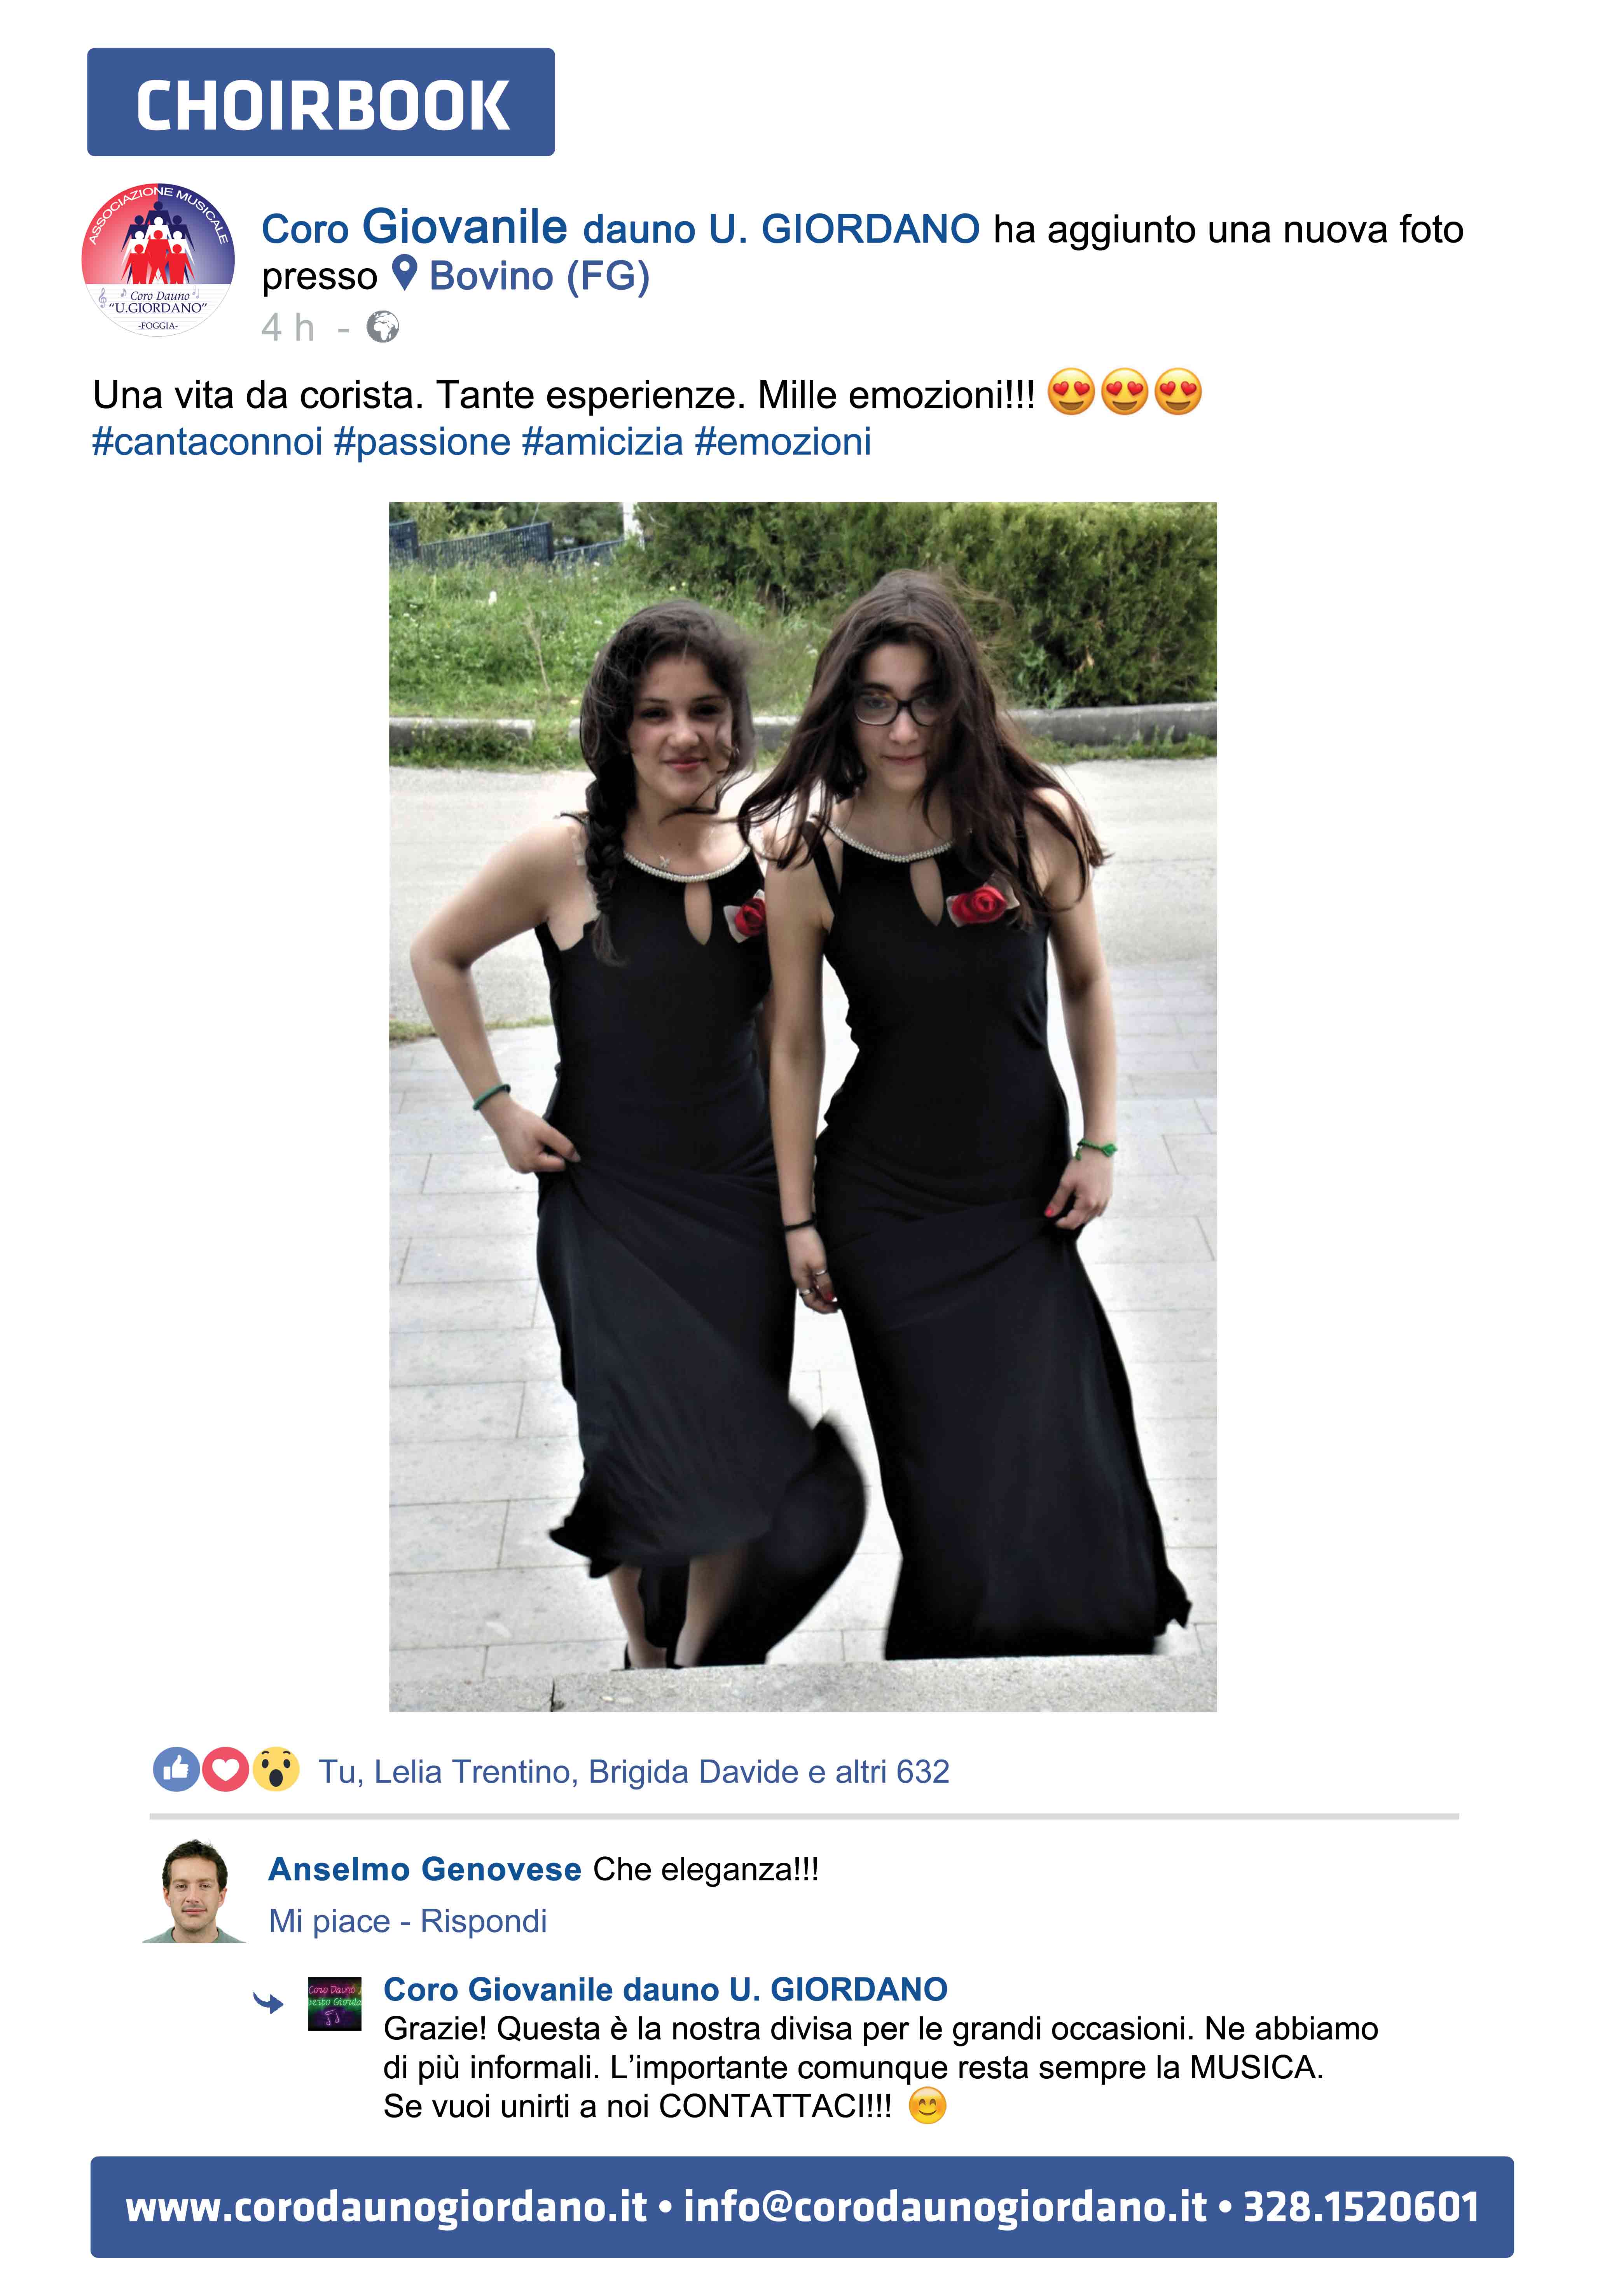The image size is (1607, 2296).
Task: Click the blue thumbs-up like reaction icon
Action: pos(176,1770)
